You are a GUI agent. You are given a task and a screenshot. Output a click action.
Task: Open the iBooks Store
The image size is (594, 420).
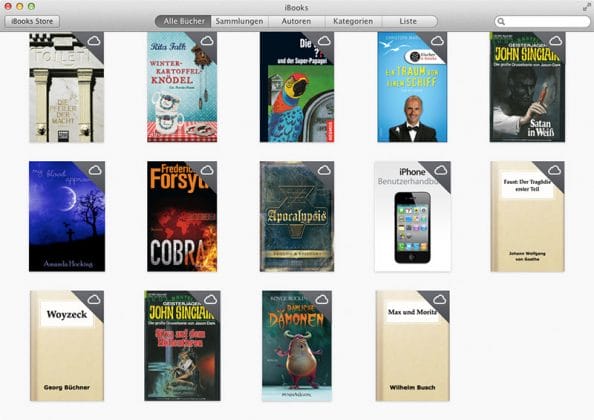pos(32,21)
